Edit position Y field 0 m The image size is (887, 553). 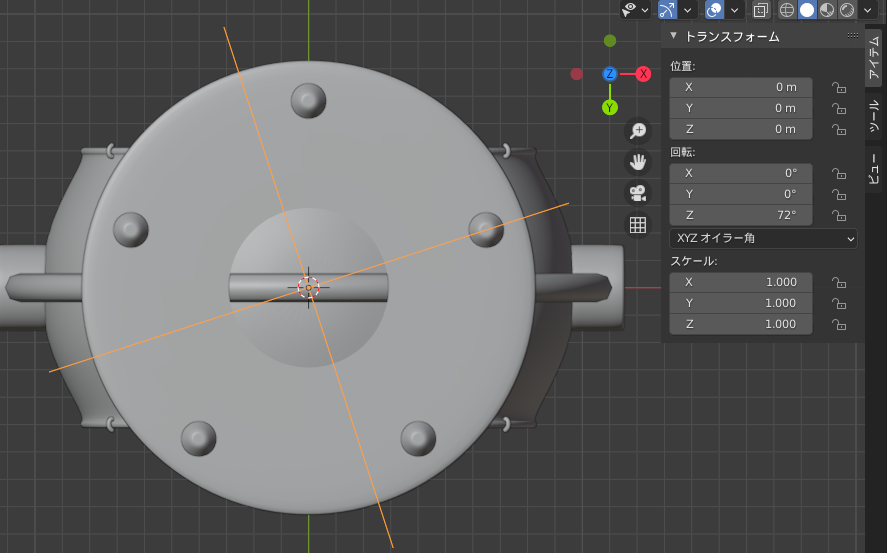click(740, 108)
